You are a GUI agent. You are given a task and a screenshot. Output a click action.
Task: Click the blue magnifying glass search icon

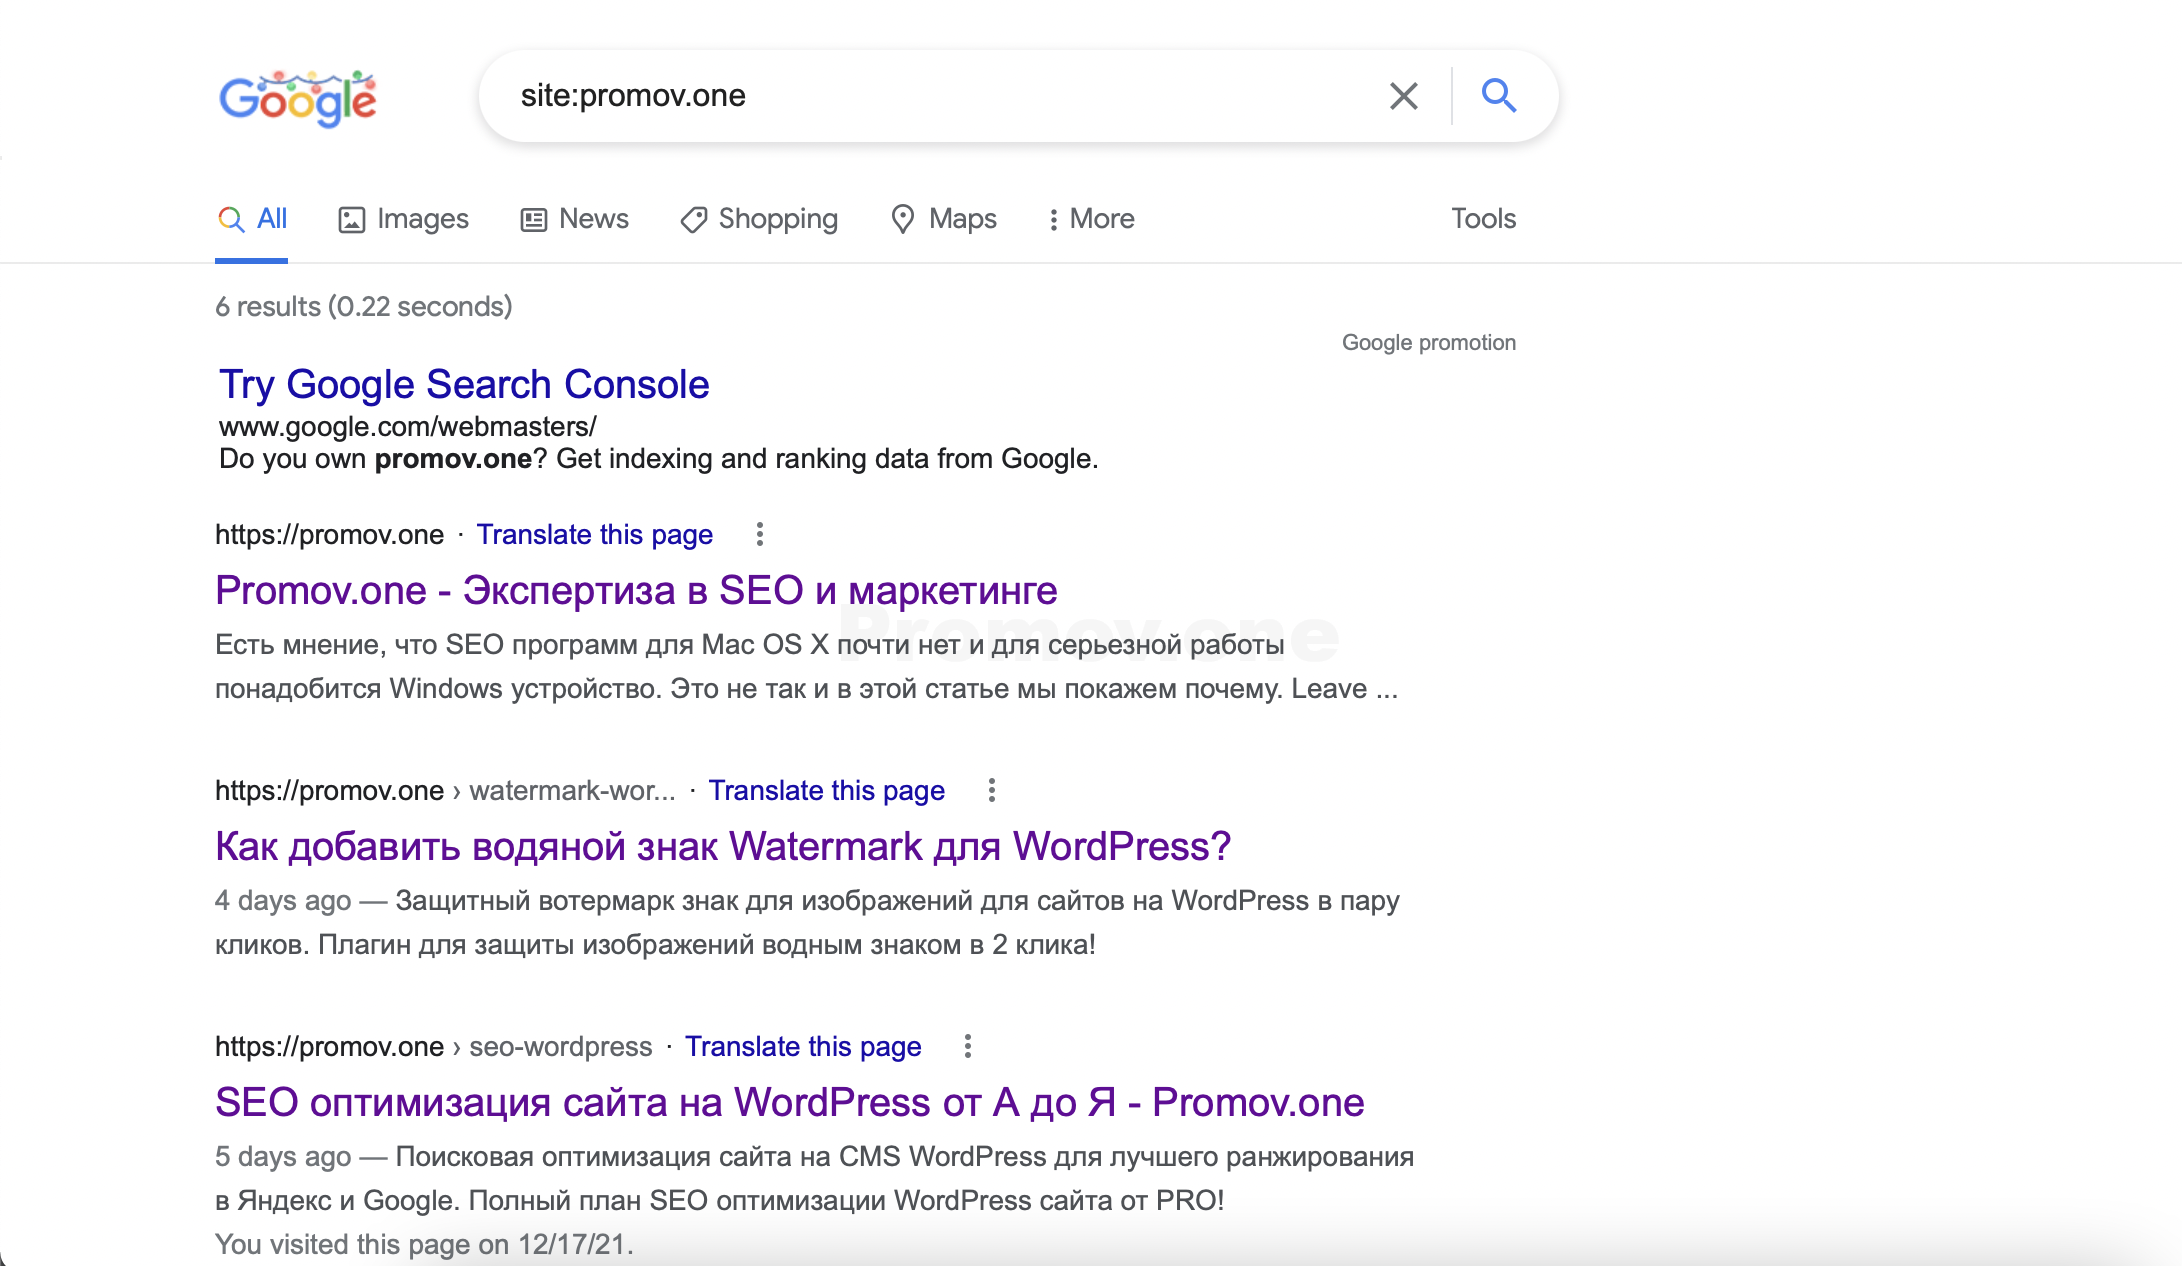click(1498, 96)
